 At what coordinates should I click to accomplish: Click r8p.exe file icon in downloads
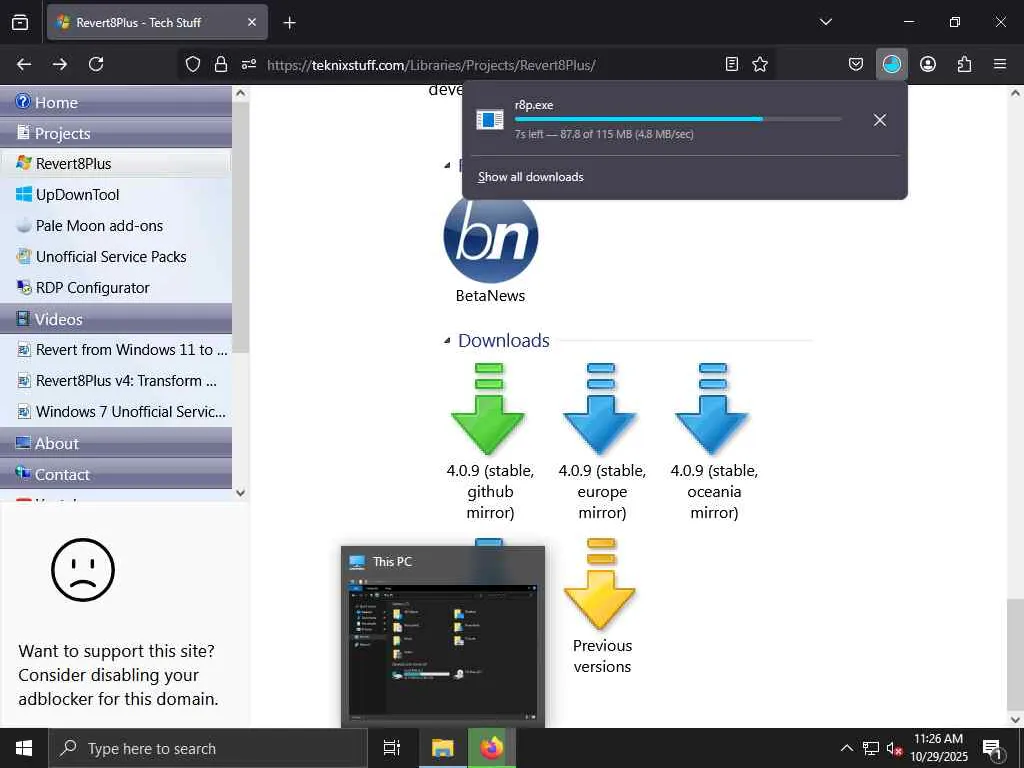coord(490,120)
